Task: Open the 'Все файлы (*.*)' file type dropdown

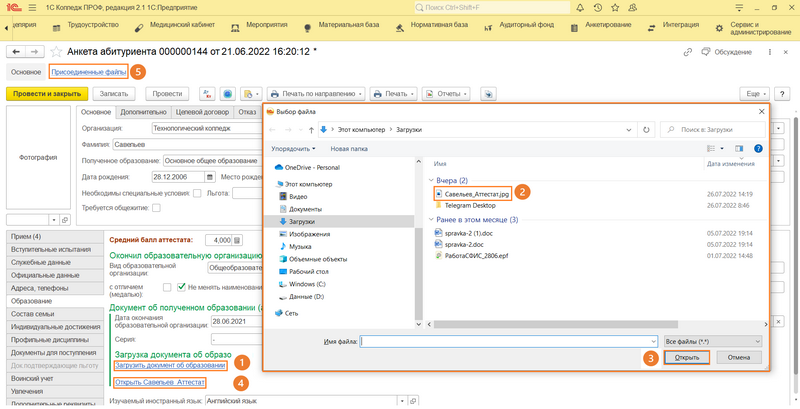Action: coord(712,341)
